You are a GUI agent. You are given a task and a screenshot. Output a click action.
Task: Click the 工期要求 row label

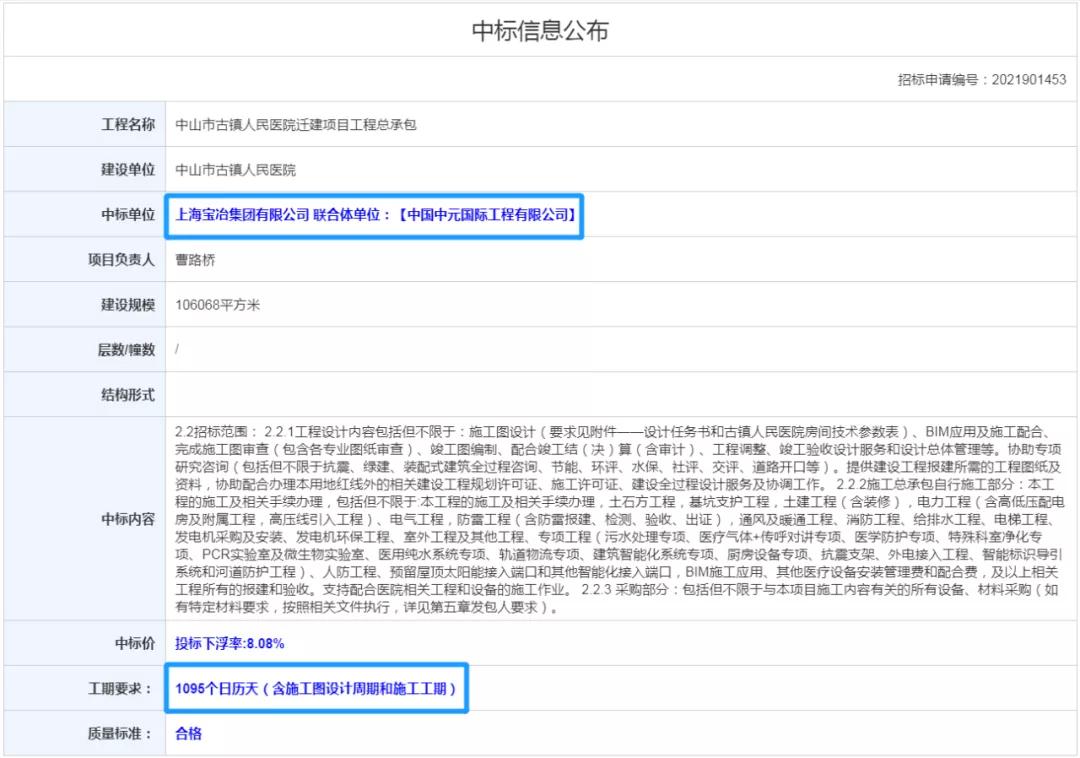coord(121,688)
